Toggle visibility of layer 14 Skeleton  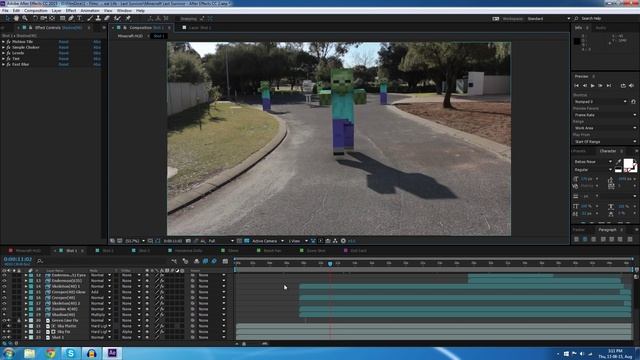(4, 287)
